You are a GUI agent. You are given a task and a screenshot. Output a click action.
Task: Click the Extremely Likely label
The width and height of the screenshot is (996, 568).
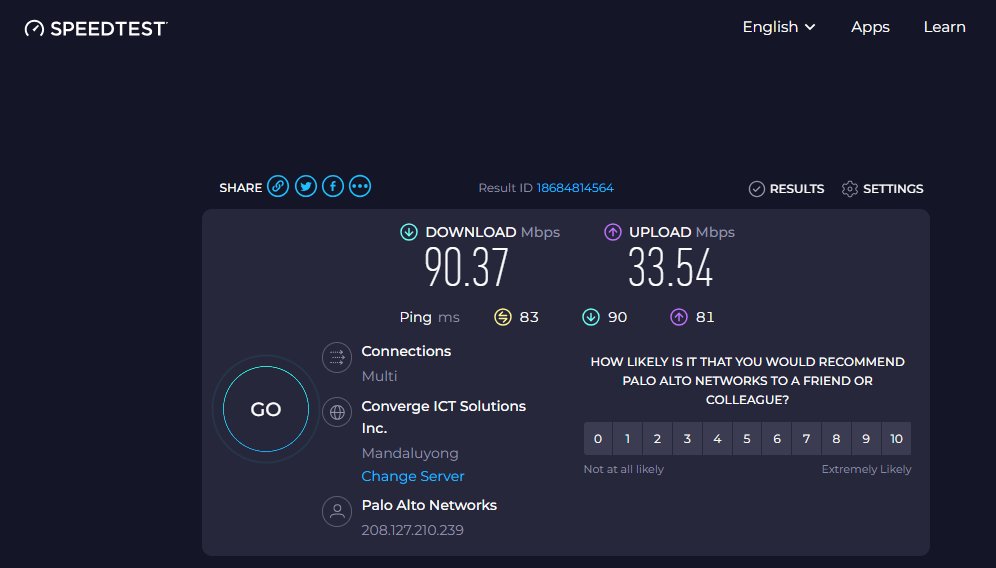pos(866,469)
